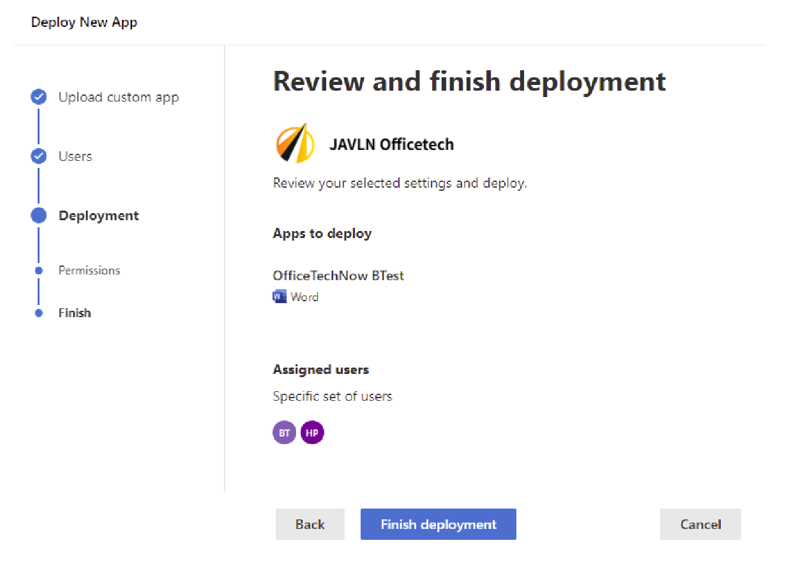Click the OfficeTechNow BTest app name
Image resolution: width=790 pixels, height=572 pixels.
338,276
